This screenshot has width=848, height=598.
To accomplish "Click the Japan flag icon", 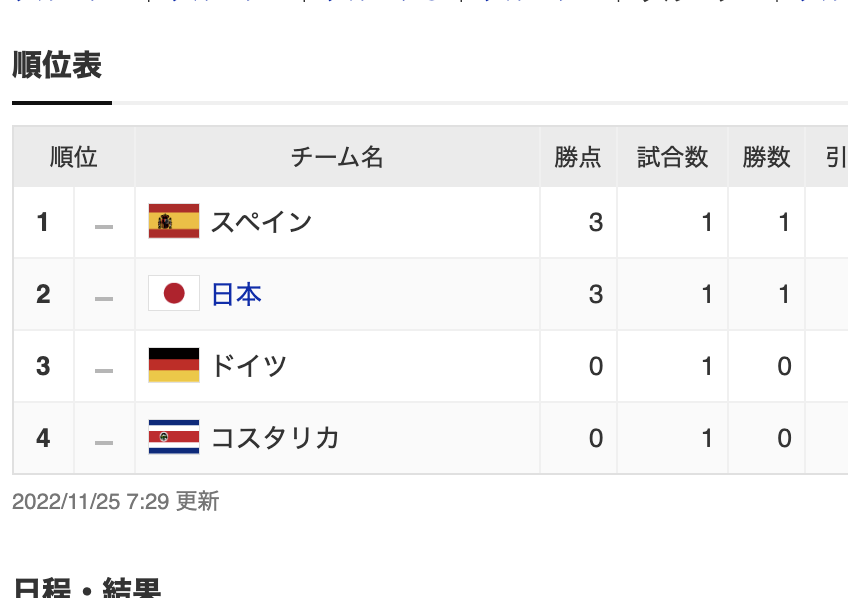I will click(174, 293).
